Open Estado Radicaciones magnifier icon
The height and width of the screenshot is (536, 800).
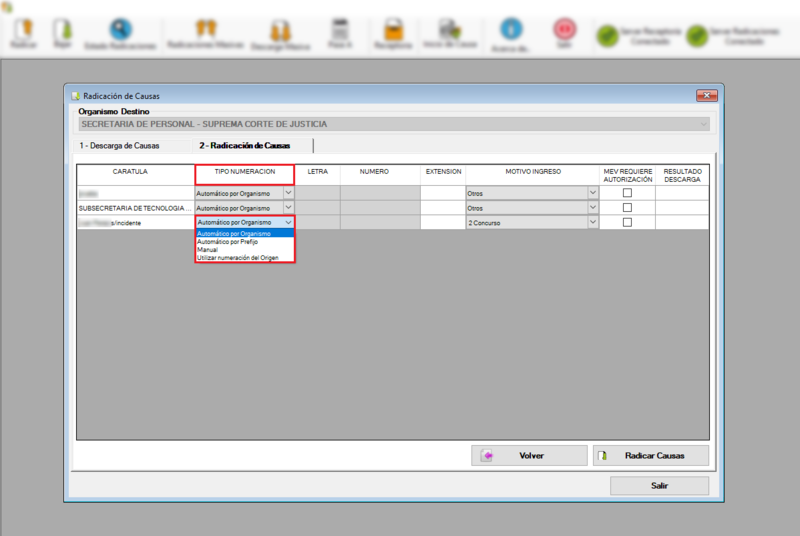[x=120, y=29]
